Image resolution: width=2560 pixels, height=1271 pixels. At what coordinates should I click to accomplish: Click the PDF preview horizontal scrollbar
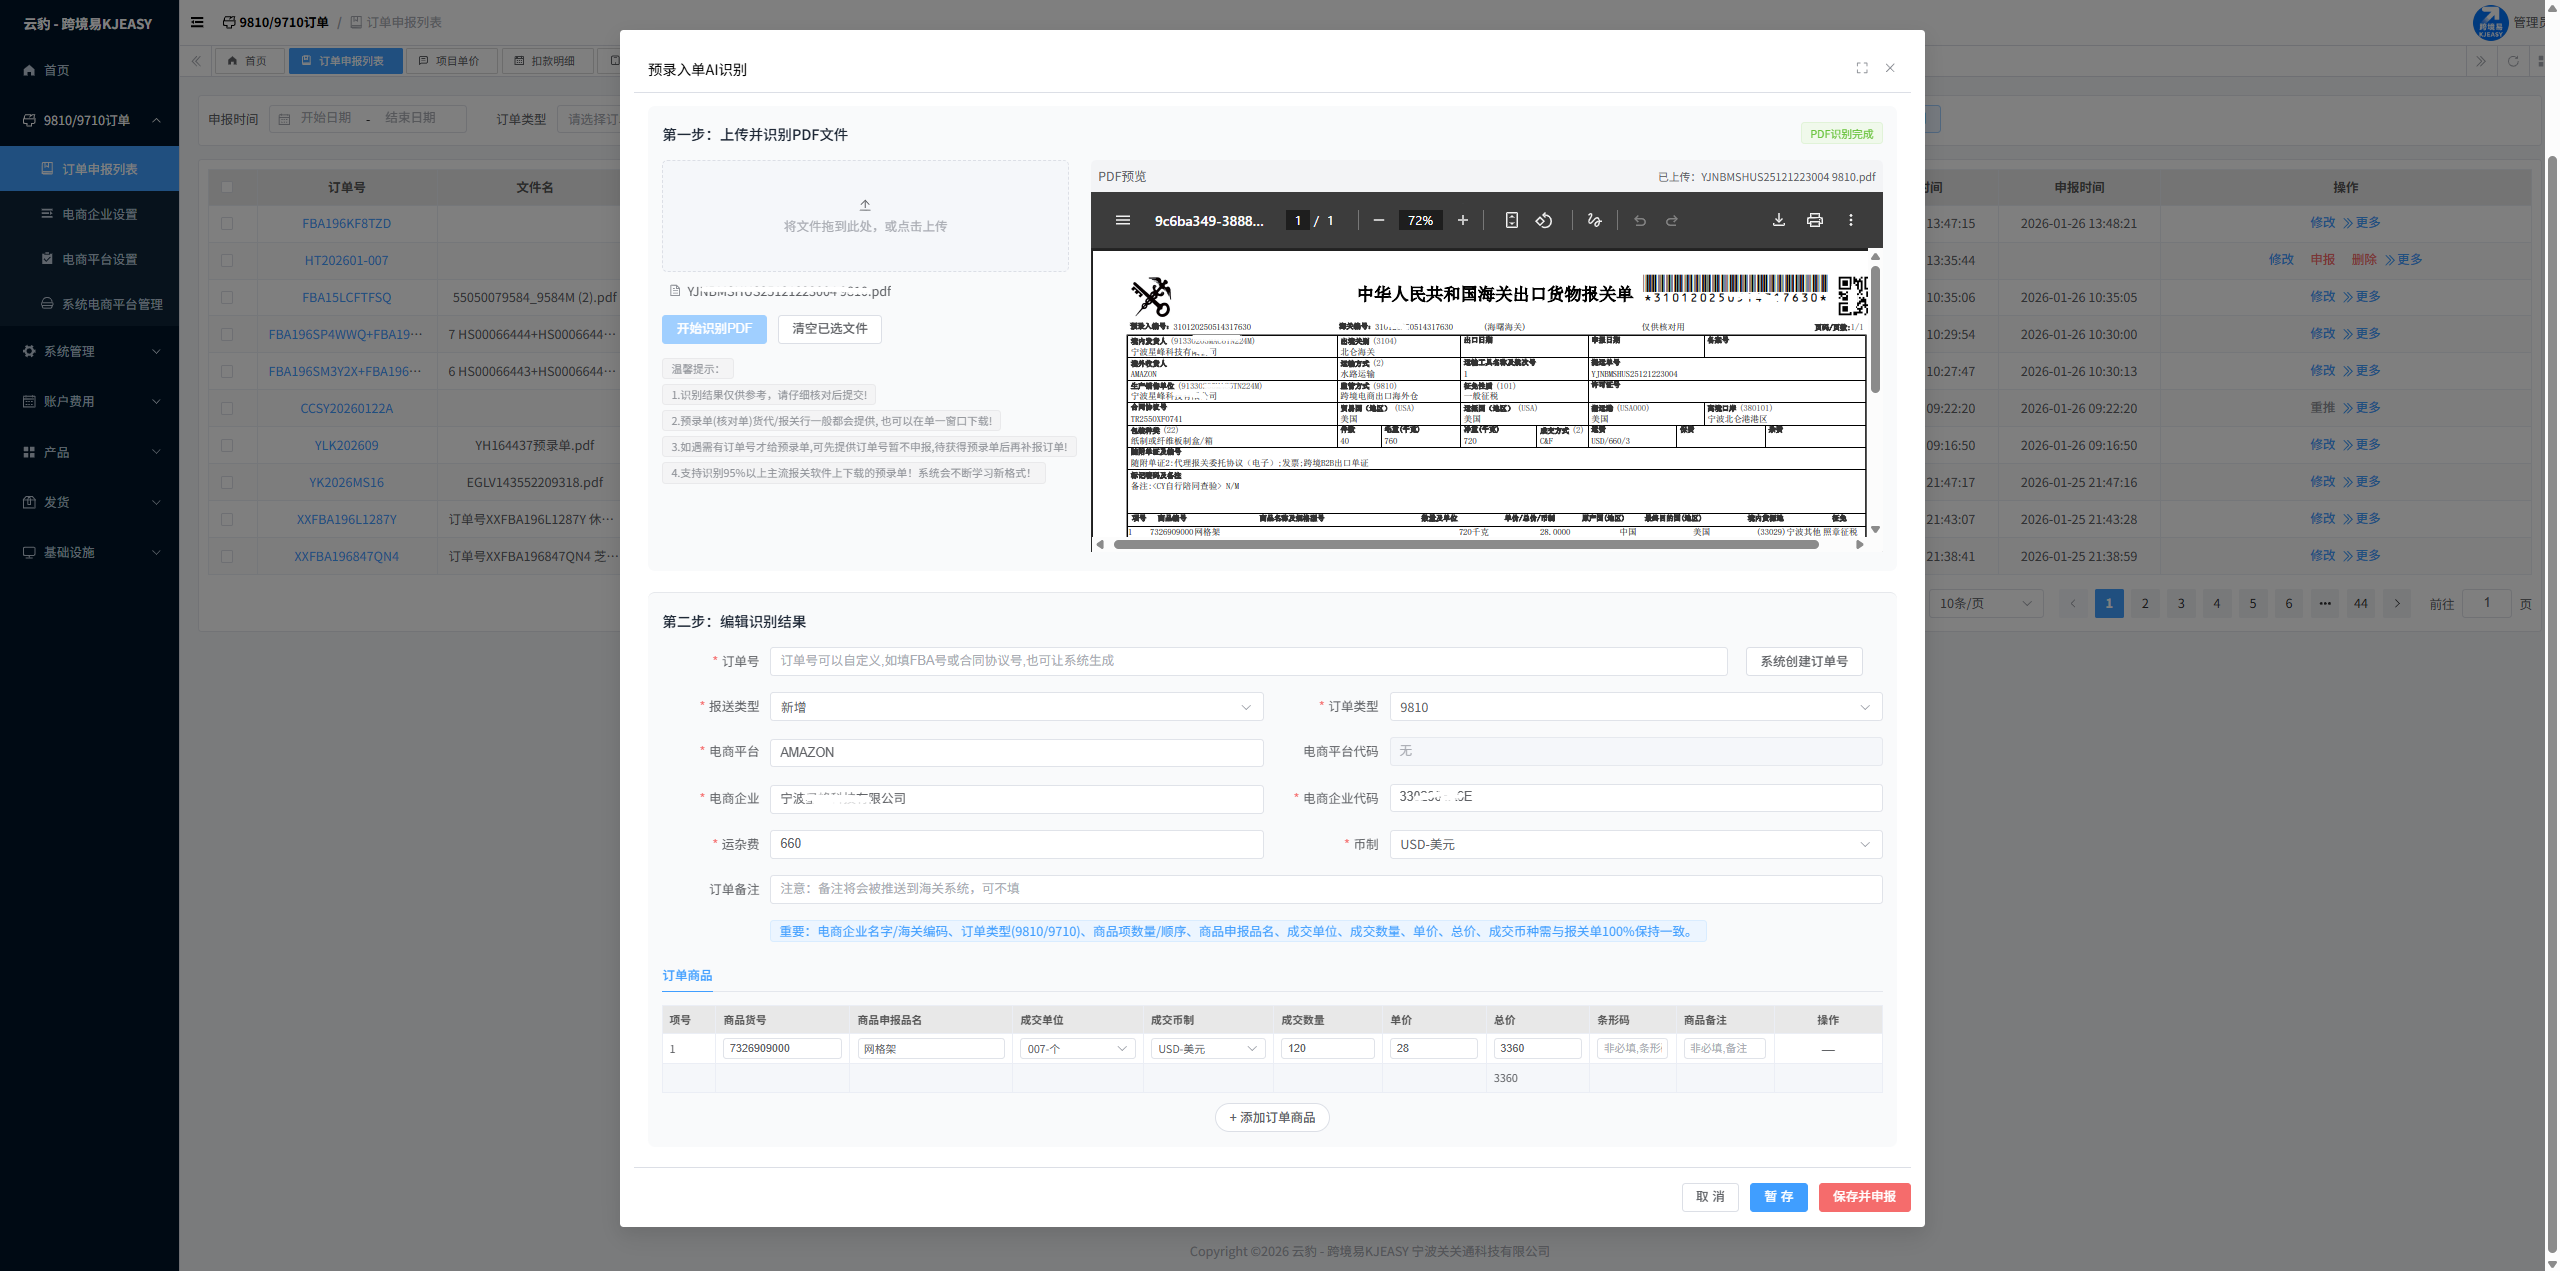(1465, 545)
